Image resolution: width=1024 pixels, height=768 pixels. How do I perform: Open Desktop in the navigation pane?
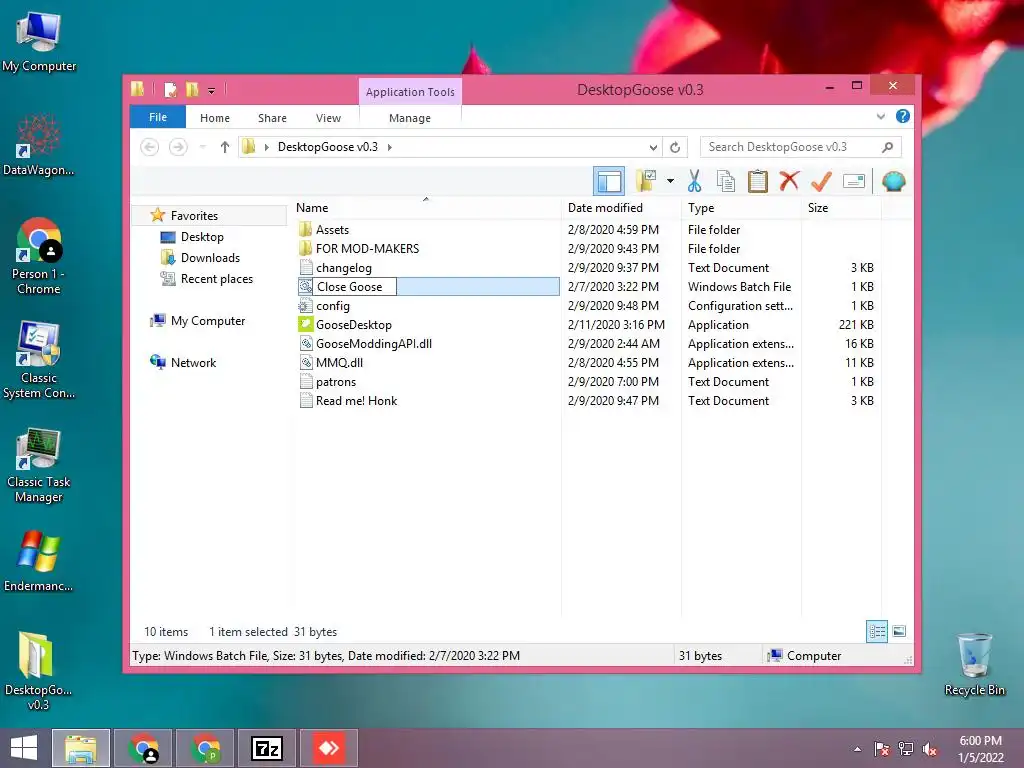[x=202, y=236]
